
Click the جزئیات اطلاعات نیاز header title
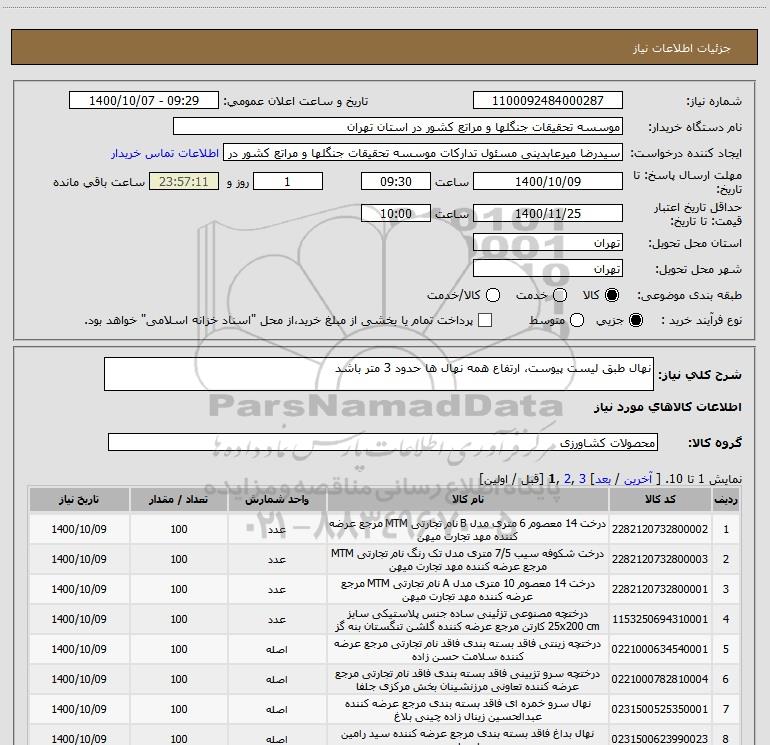(682, 48)
